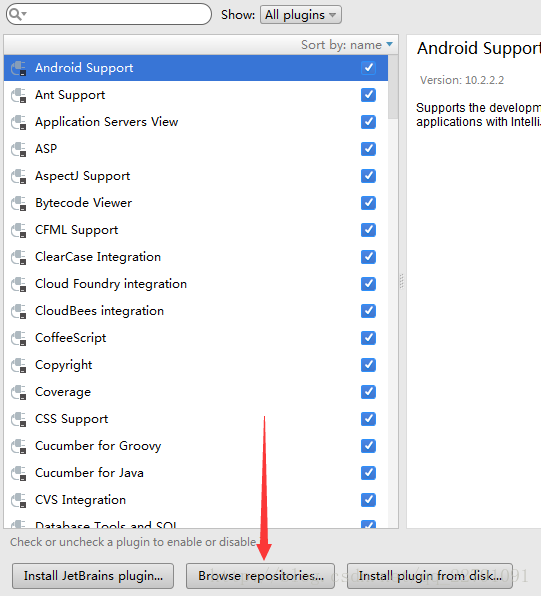Viewport: 541px width, 596px height.
Task: Click the Bytecode Viewer plugin icon
Action: click(19, 203)
